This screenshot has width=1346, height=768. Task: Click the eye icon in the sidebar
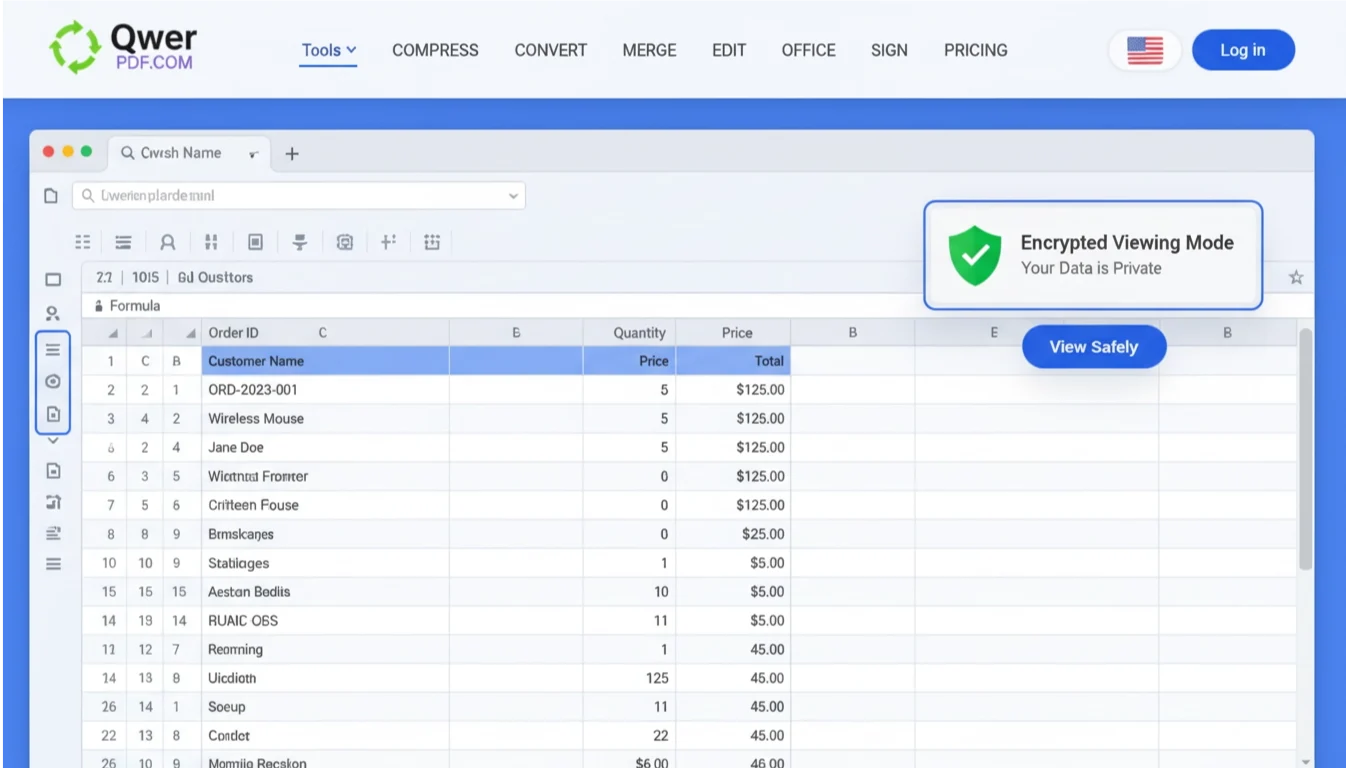[53, 381]
